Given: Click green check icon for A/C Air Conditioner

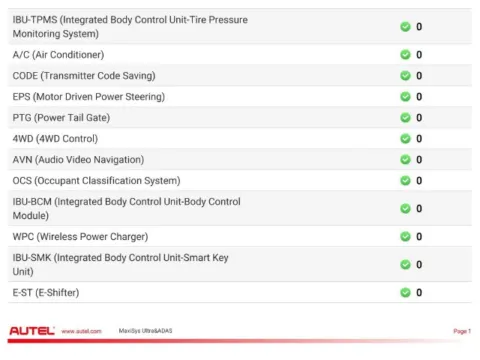Looking at the screenshot, I should point(405,55).
